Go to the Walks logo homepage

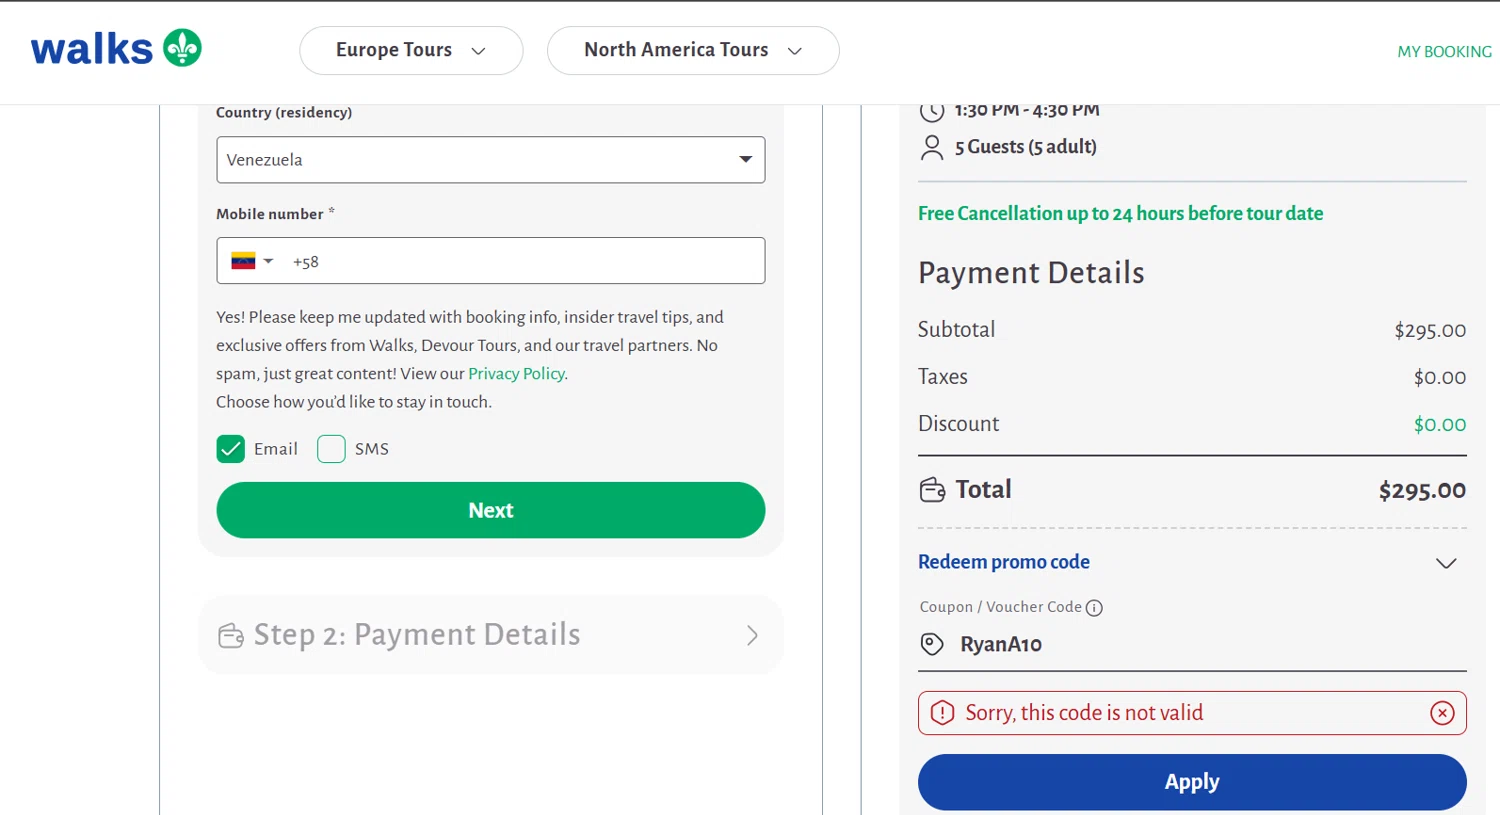pos(116,48)
